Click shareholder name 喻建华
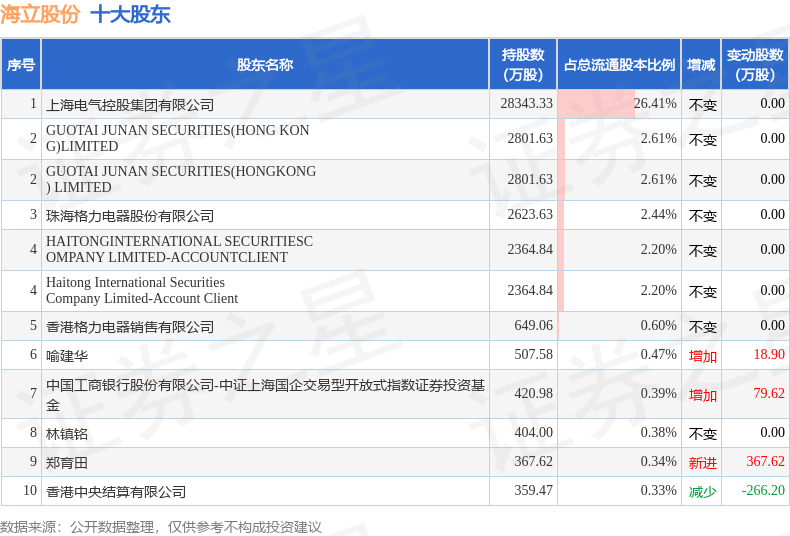 click(67, 356)
